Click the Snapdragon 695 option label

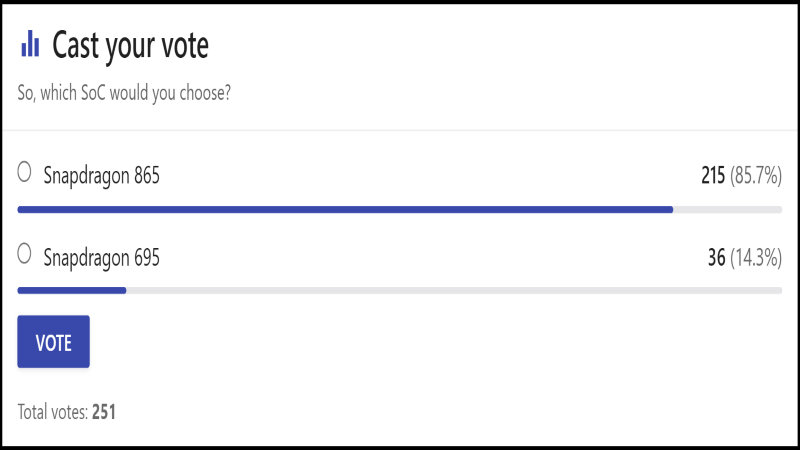pos(102,258)
